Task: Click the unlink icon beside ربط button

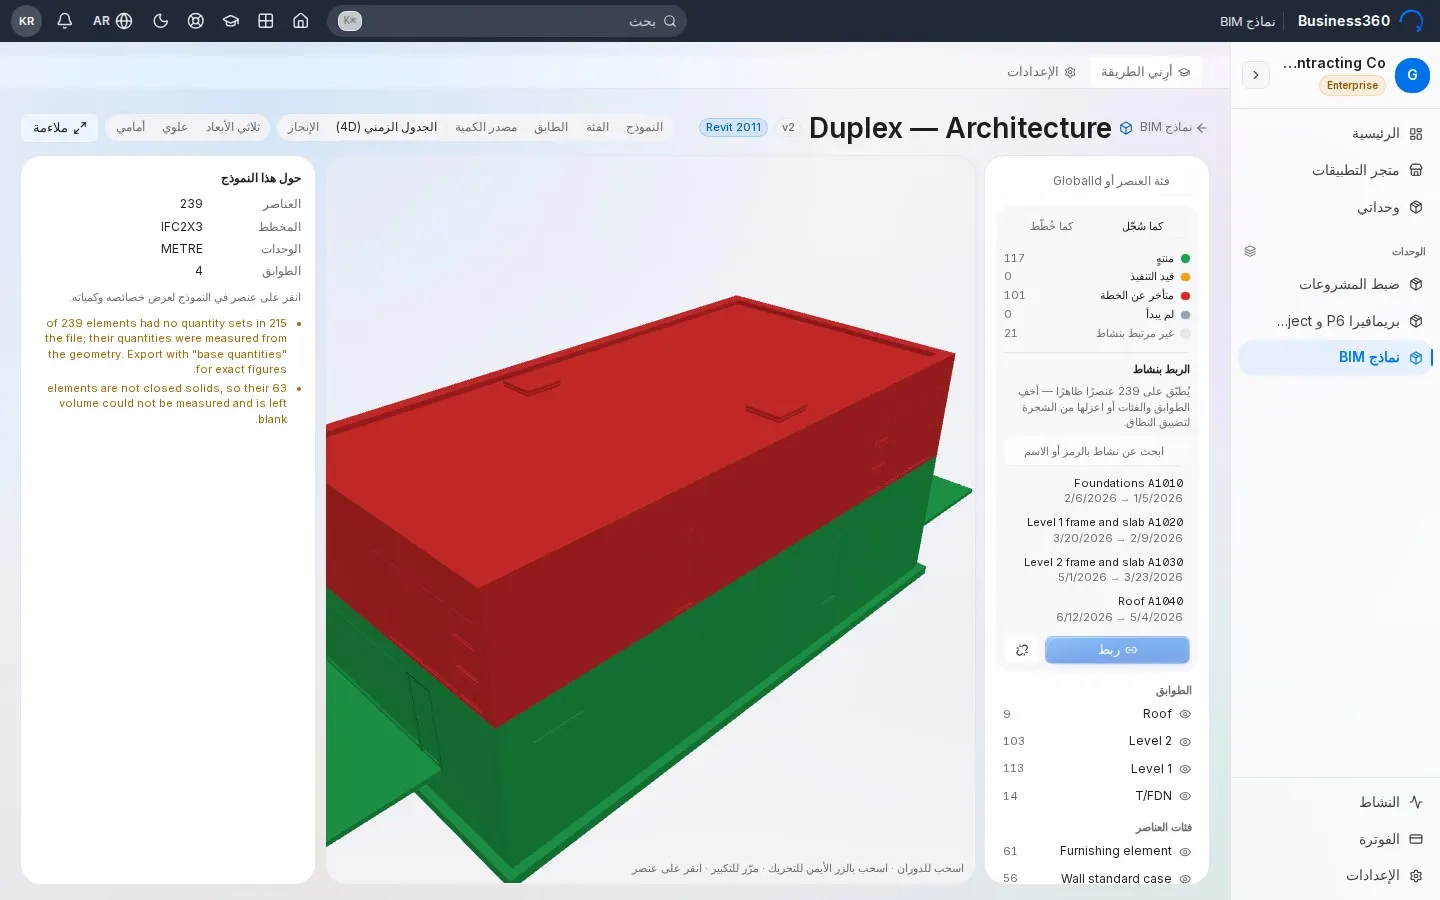Action: pos(1022,650)
